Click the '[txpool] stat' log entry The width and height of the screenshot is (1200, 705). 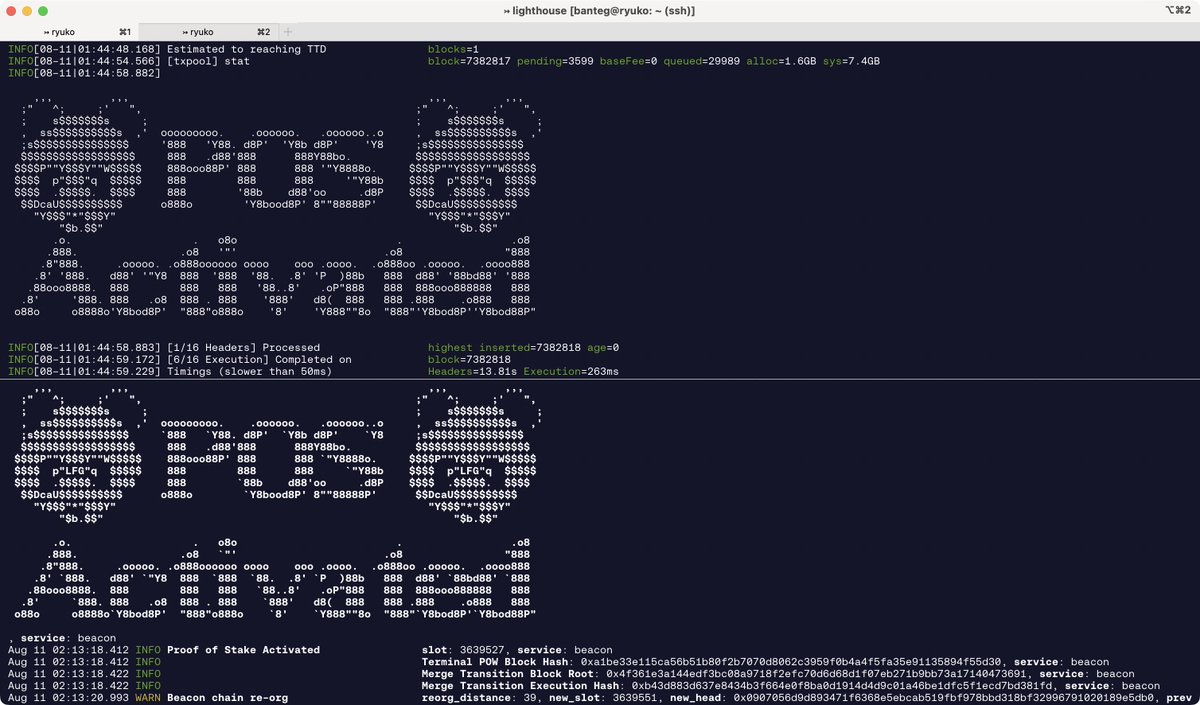208,61
